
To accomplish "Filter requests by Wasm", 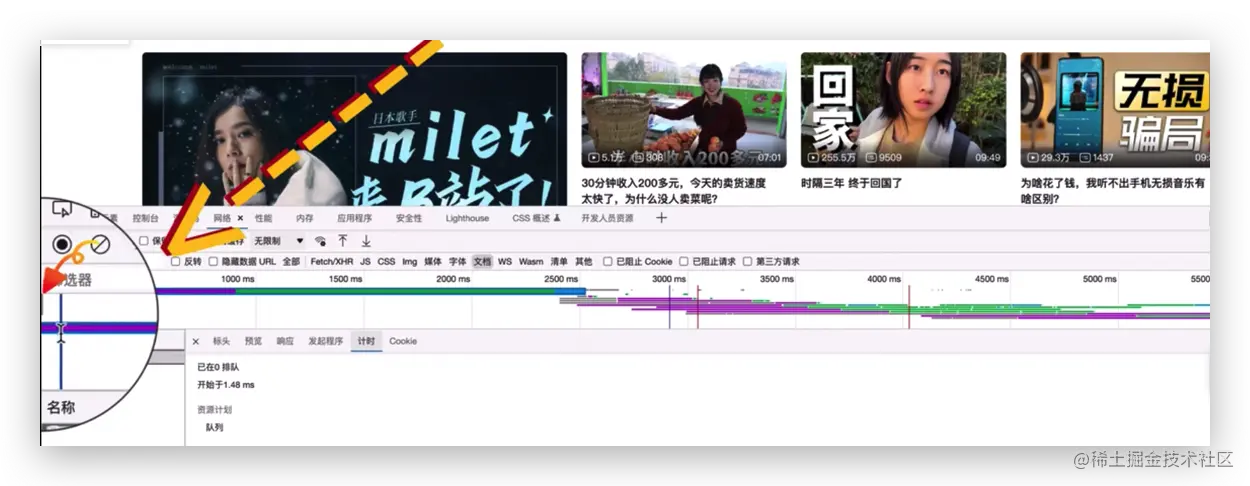I will tap(531, 262).
